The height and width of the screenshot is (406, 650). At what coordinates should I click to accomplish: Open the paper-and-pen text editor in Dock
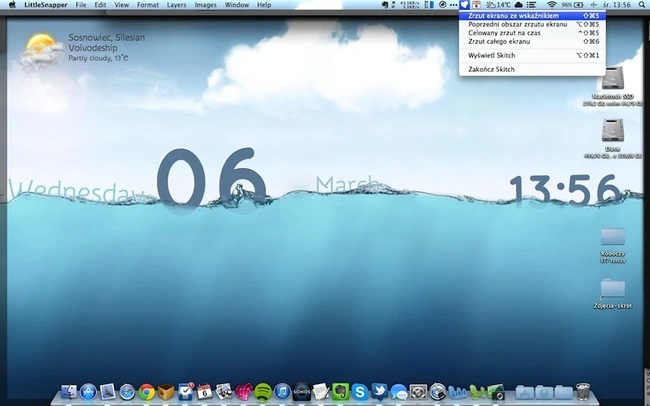(321, 391)
